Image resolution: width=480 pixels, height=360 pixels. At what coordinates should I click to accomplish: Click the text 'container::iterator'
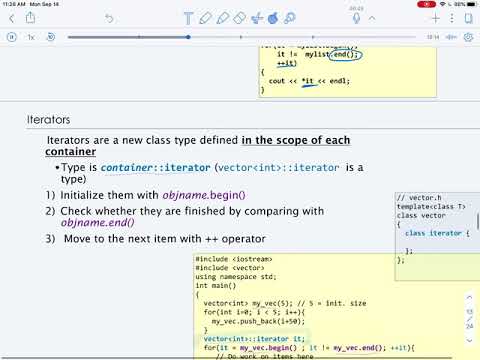[x=156, y=167]
